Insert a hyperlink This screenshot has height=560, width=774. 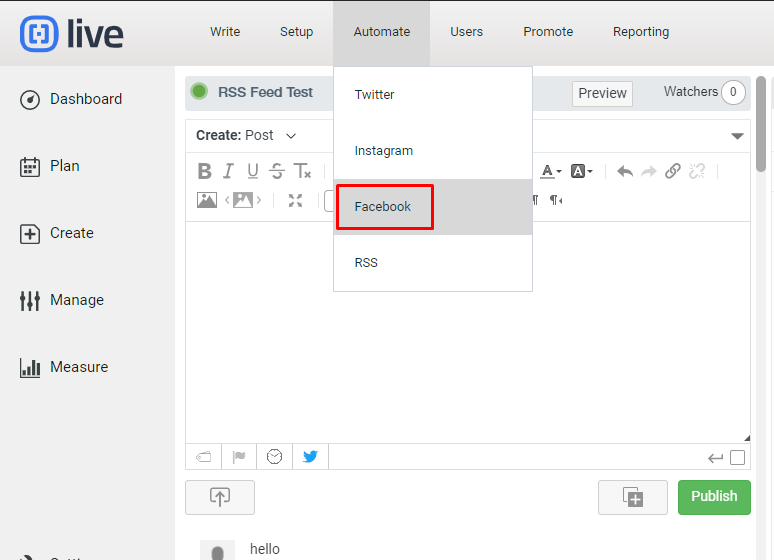coord(673,171)
